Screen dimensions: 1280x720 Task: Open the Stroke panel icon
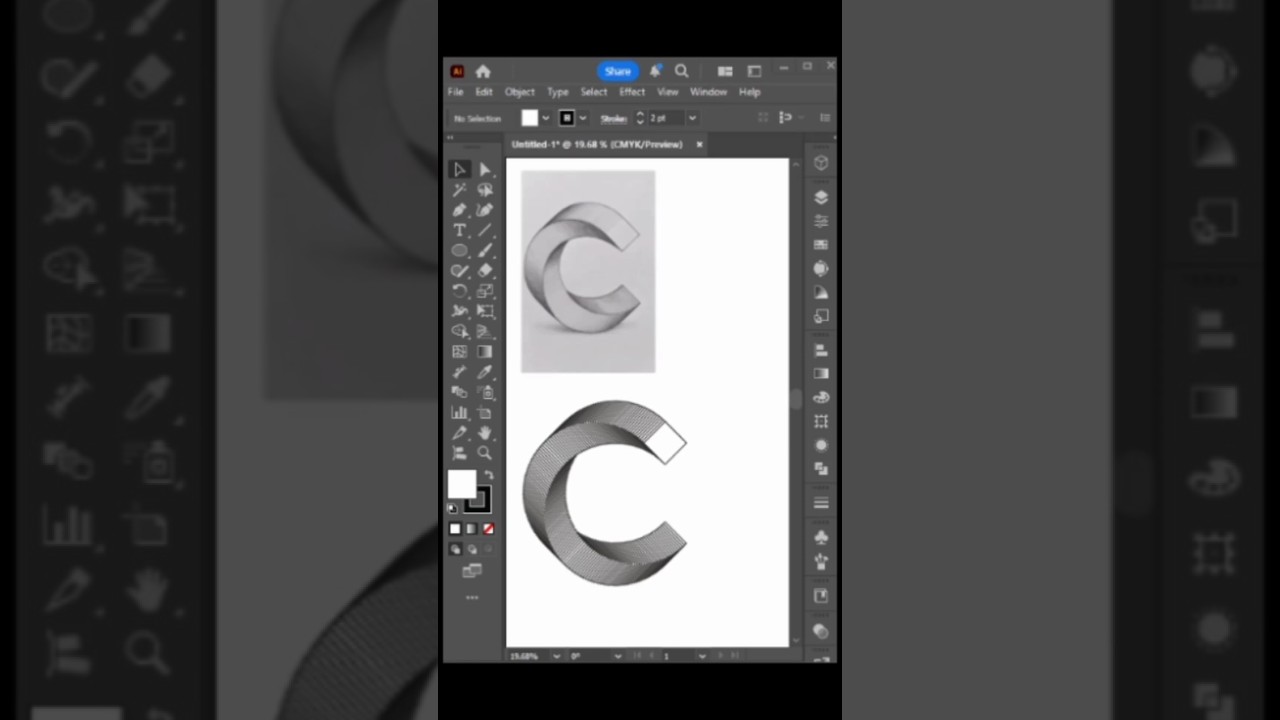[821, 503]
